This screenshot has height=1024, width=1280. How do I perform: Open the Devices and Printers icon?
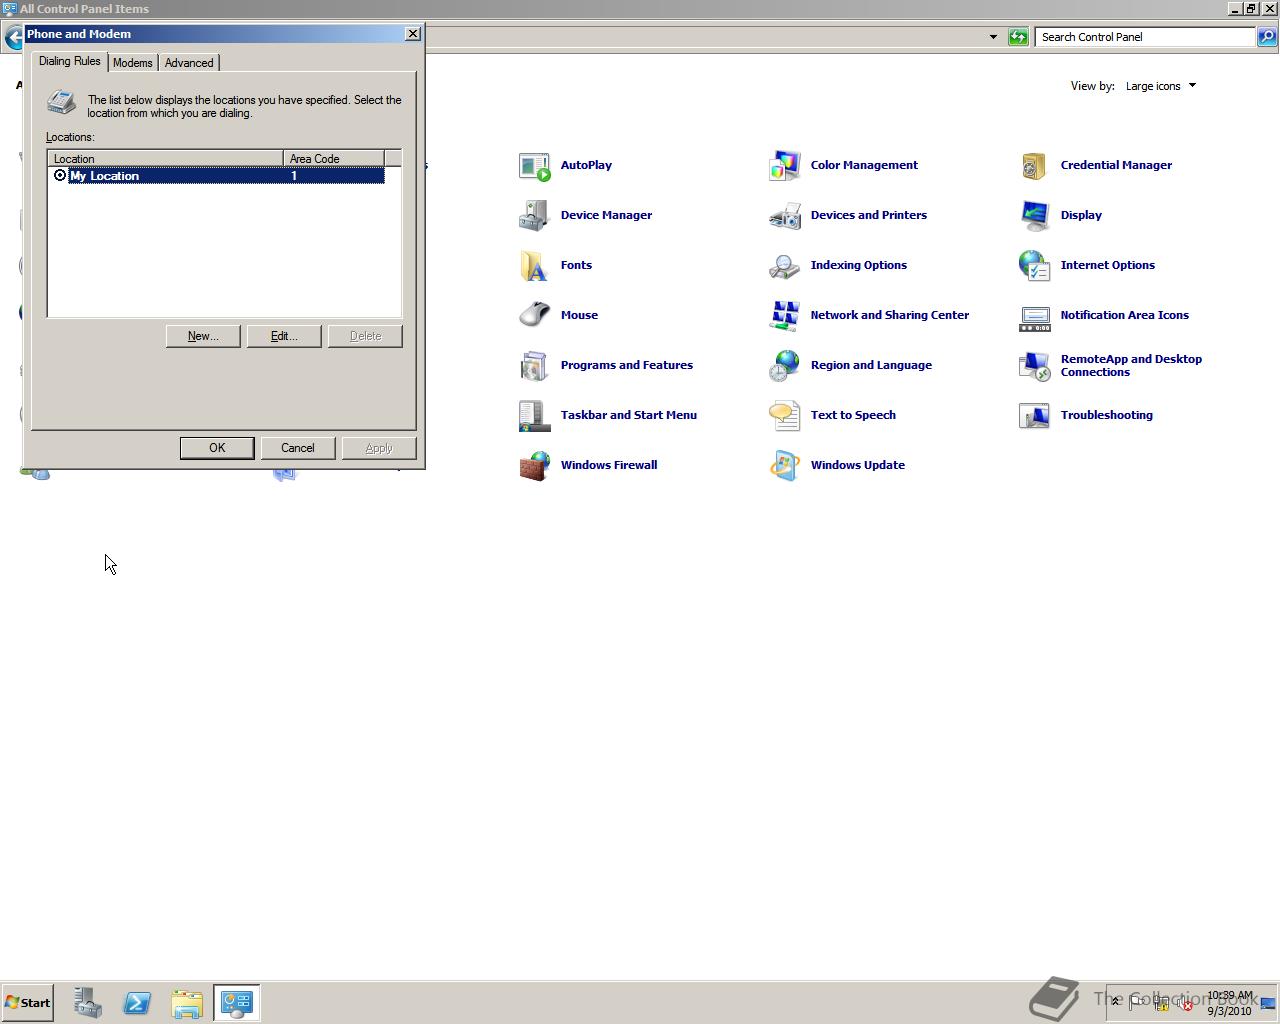click(785, 216)
